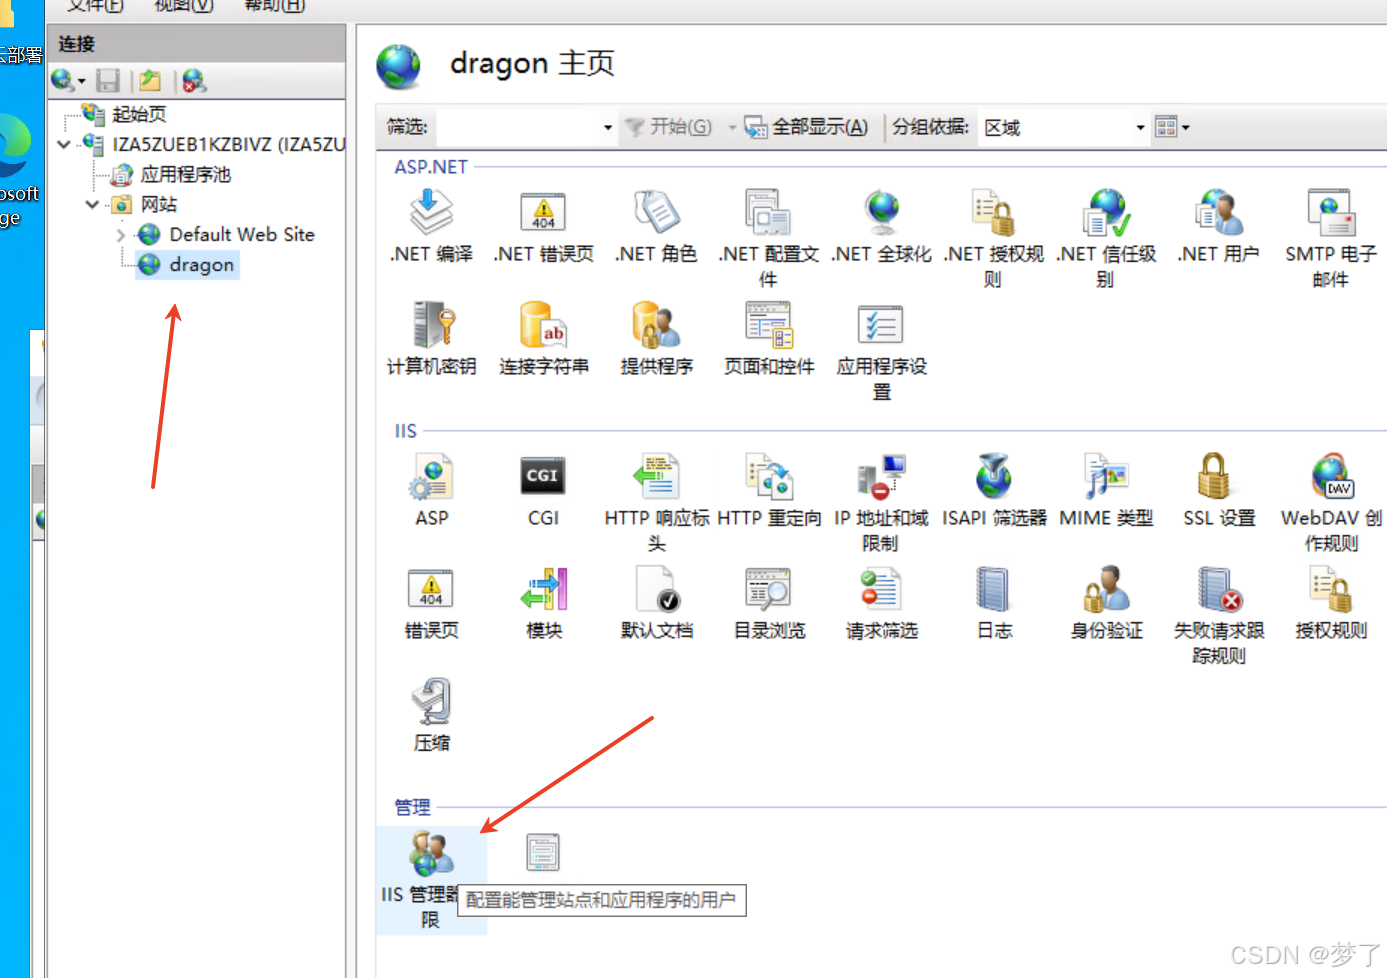
Task: Open the 提供程序 feature
Action: click(x=656, y=340)
